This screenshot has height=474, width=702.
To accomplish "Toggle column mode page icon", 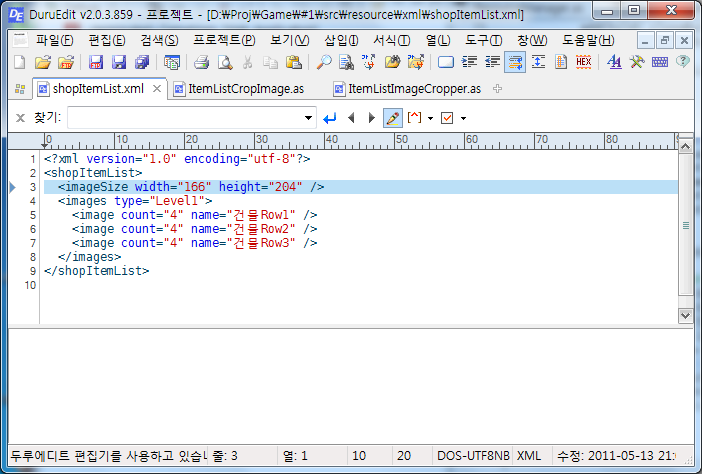I will coord(561,62).
